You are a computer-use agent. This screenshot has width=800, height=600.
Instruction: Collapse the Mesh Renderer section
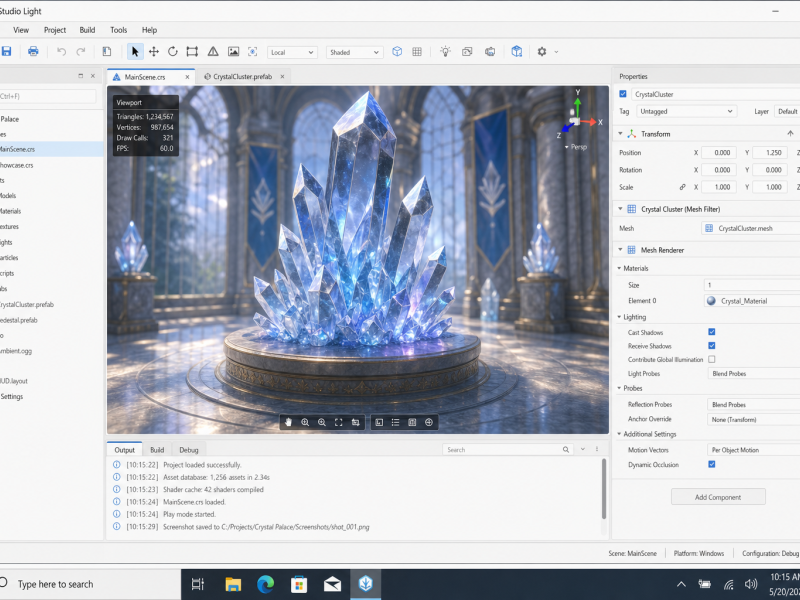point(620,250)
